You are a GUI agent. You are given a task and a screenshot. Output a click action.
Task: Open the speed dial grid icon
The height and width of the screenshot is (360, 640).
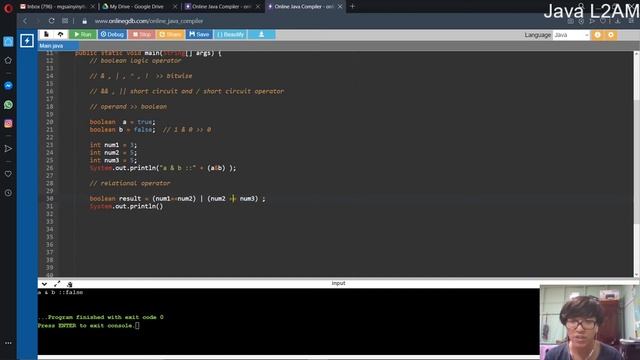(65, 21)
